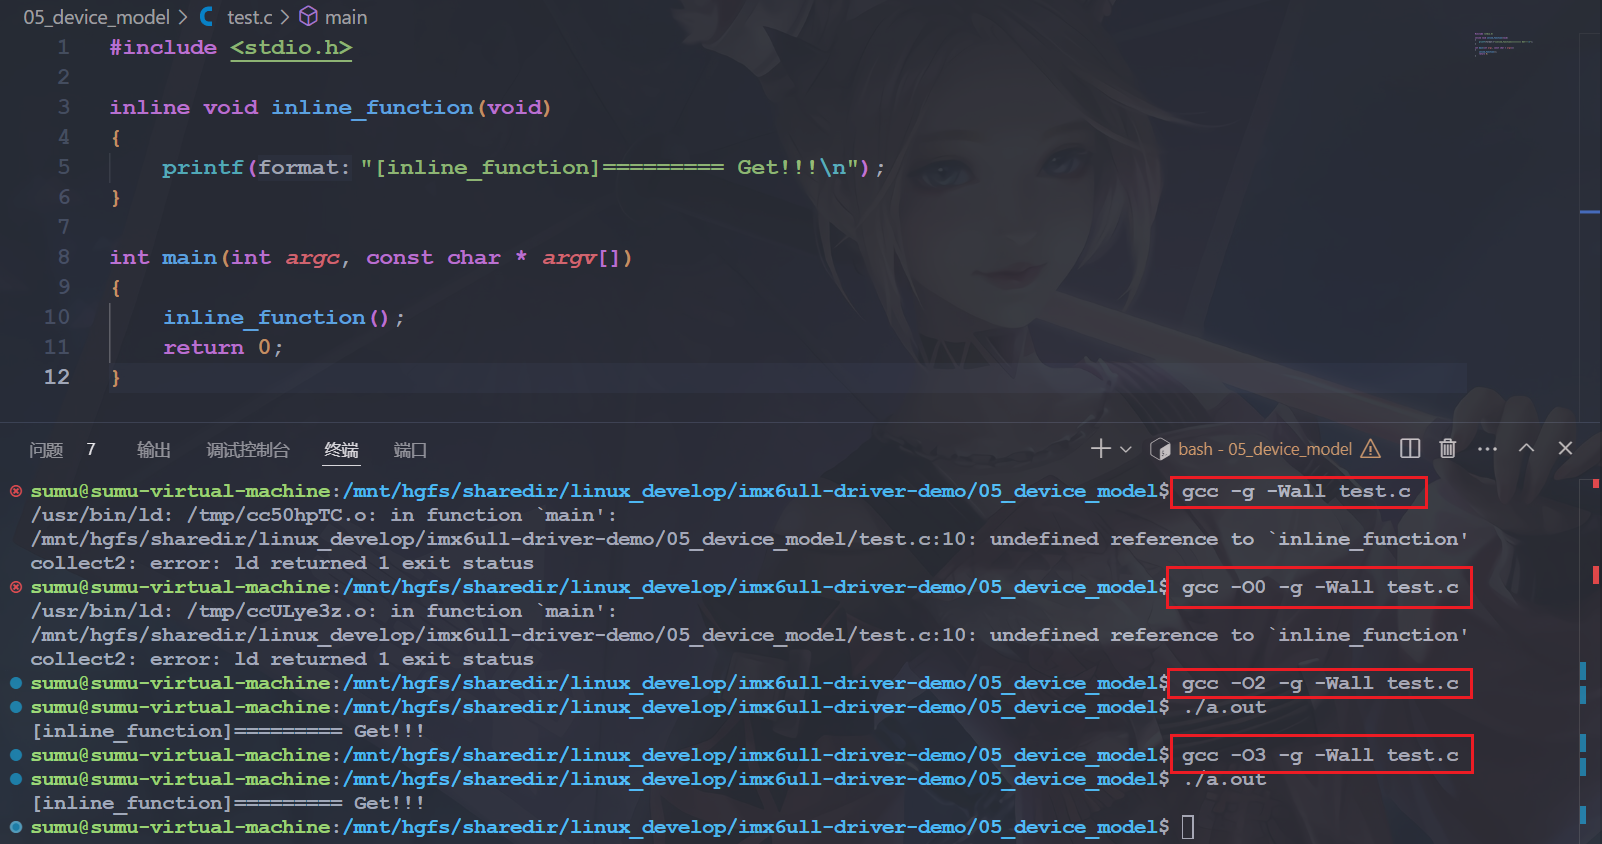Select the 调试控制台 debug console tab
This screenshot has width=1602, height=844.
[247, 450]
